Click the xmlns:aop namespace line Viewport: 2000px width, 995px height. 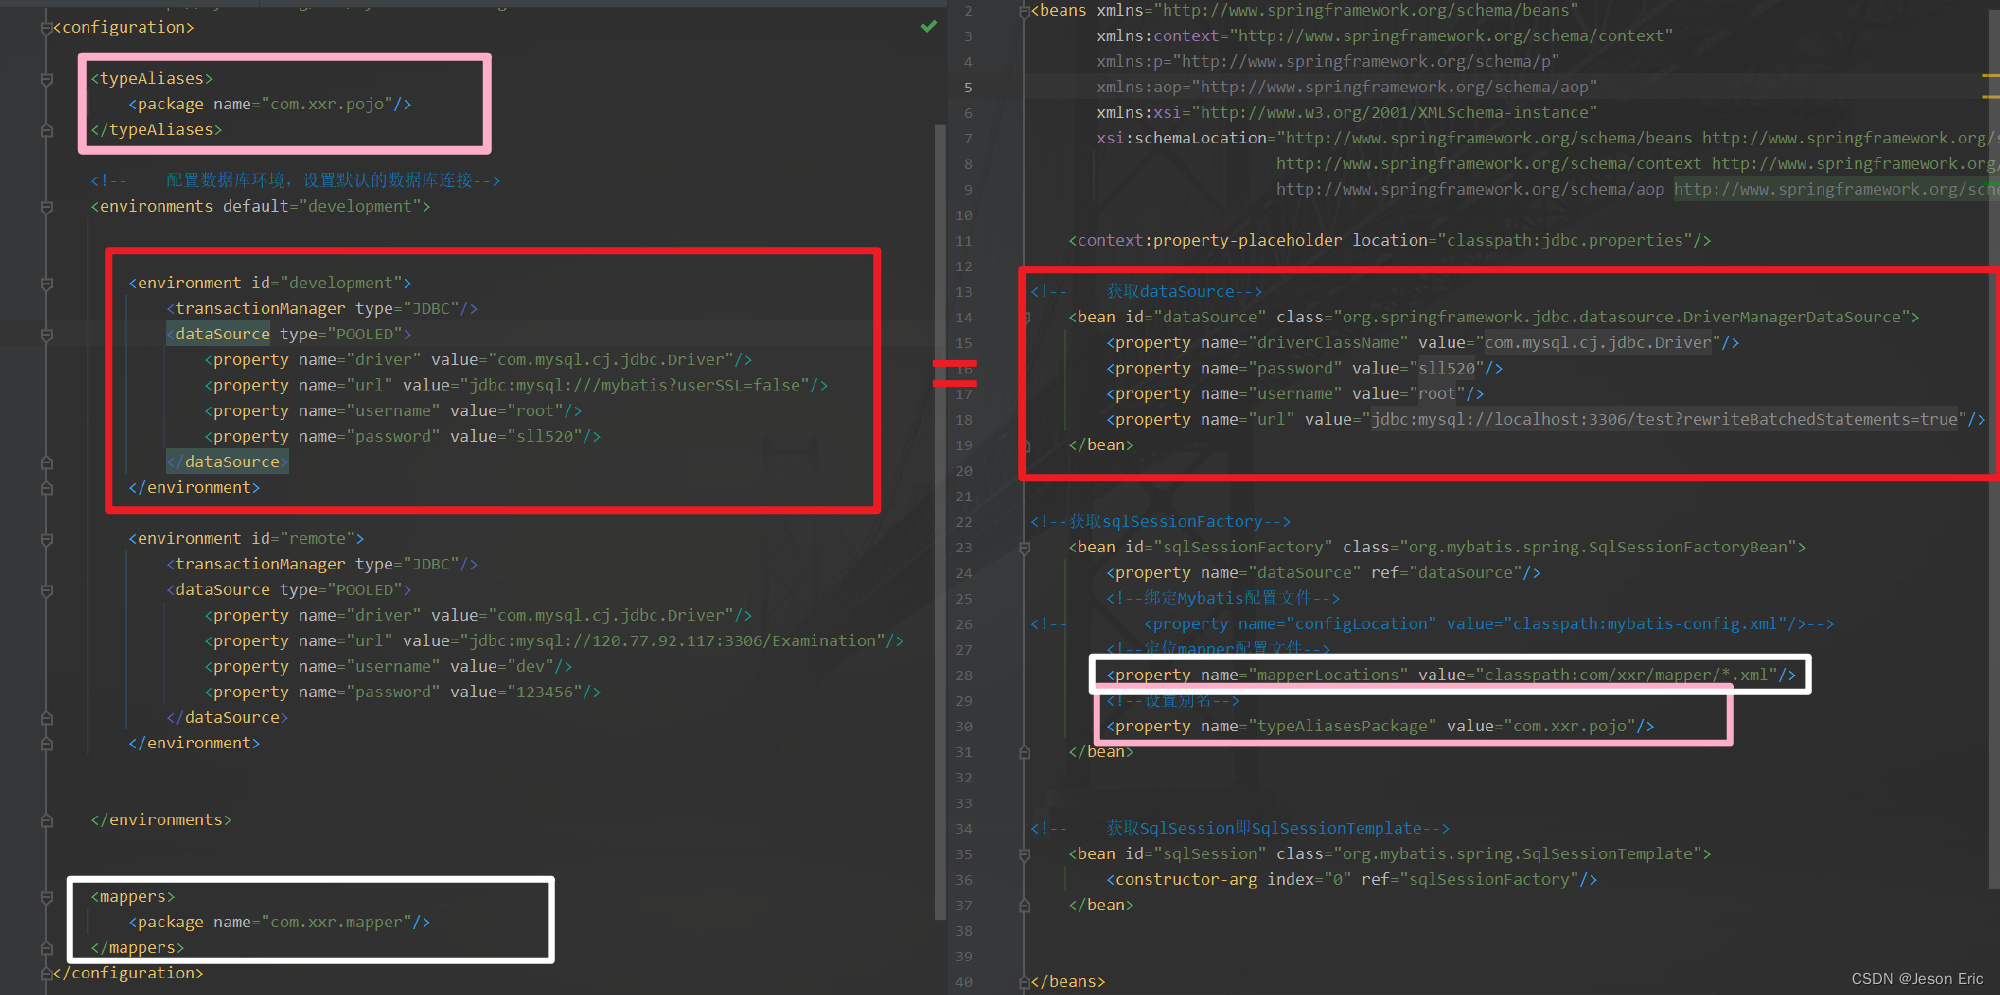(x=1346, y=87)
